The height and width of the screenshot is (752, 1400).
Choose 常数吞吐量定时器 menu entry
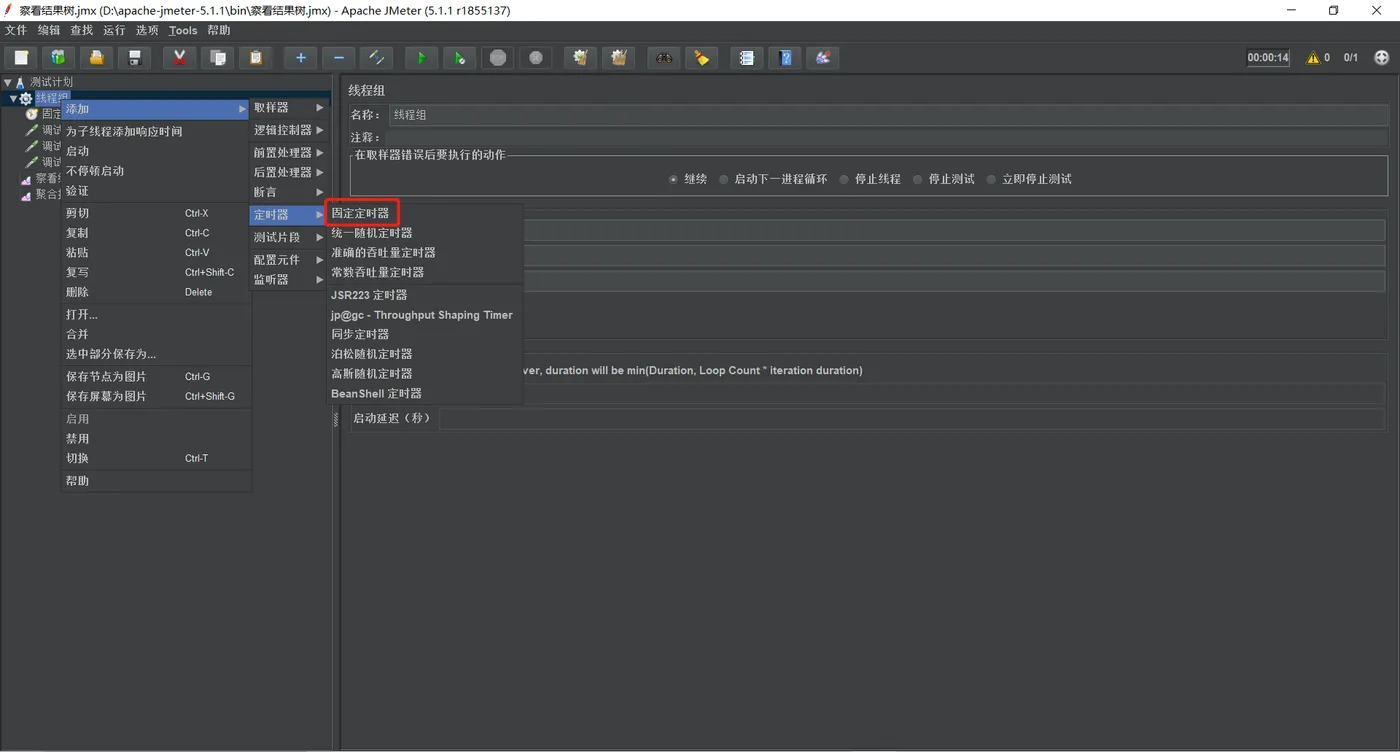(x=425, y=272)
